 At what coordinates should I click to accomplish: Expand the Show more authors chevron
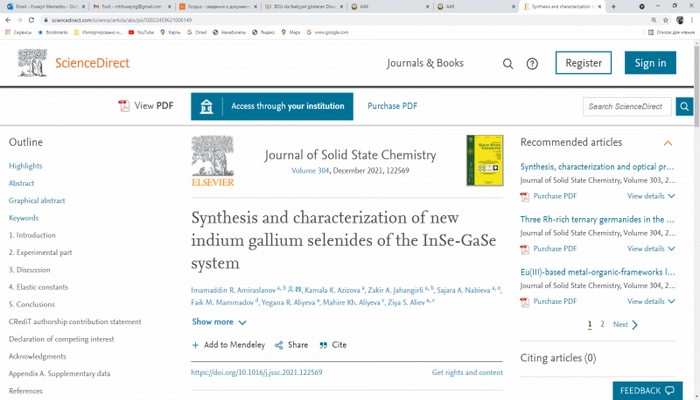243,322
